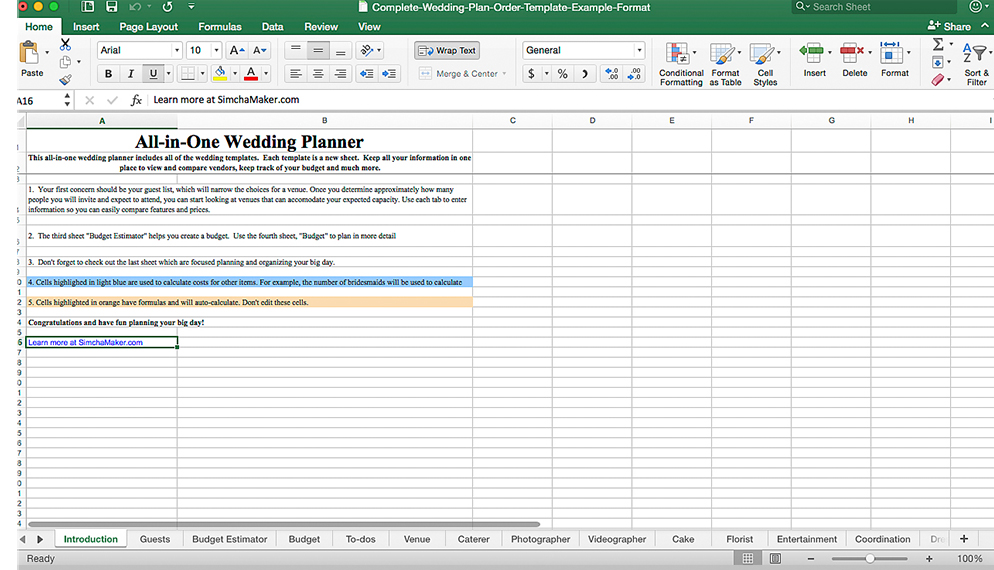Increase indent icon
The image size is (994, 570).
[x=389, y=74]
